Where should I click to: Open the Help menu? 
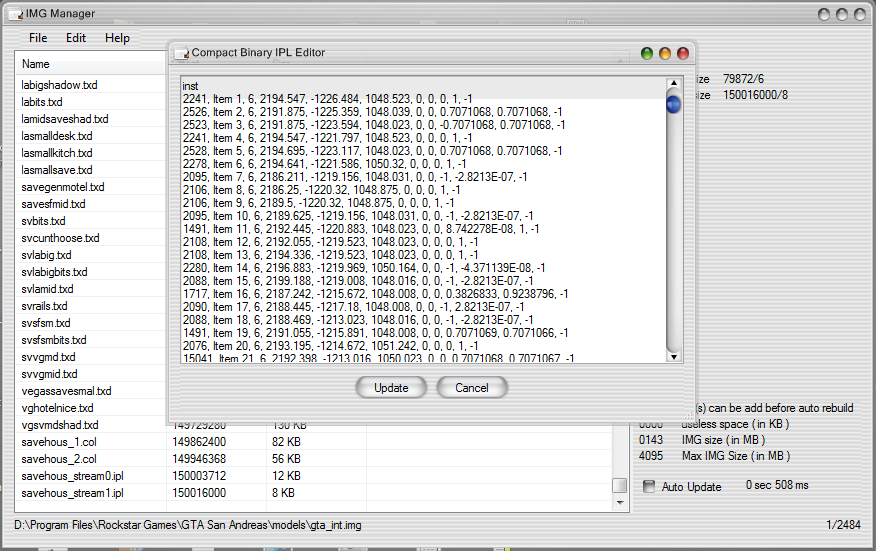[x=117, y=38]
